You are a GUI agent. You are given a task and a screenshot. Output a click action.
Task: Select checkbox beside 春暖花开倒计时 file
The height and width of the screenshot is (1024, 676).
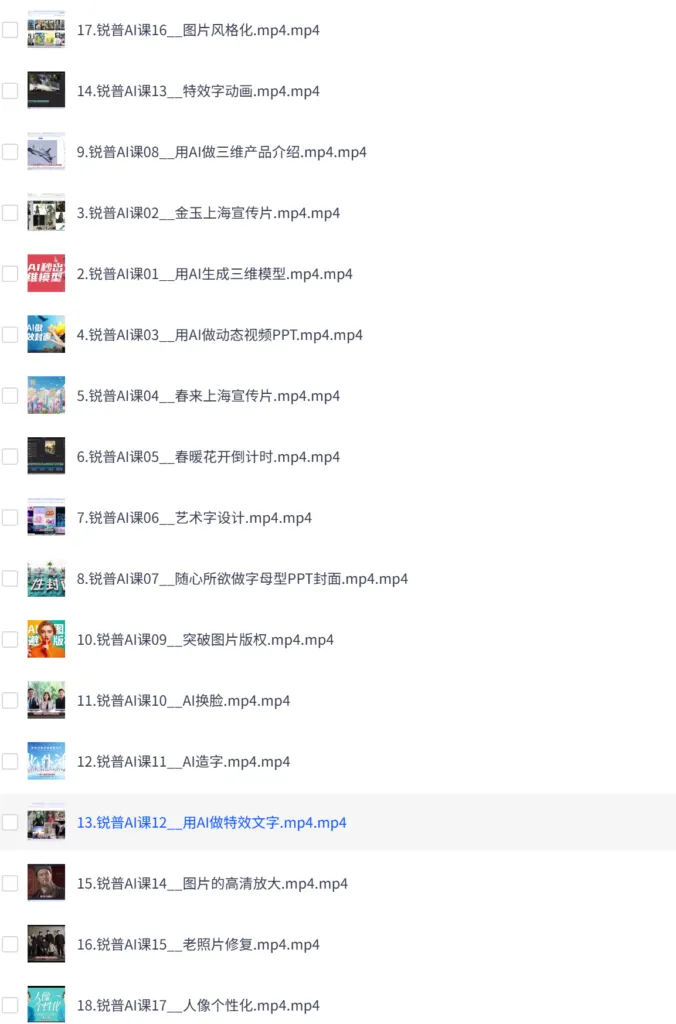[x=10, y=456]
